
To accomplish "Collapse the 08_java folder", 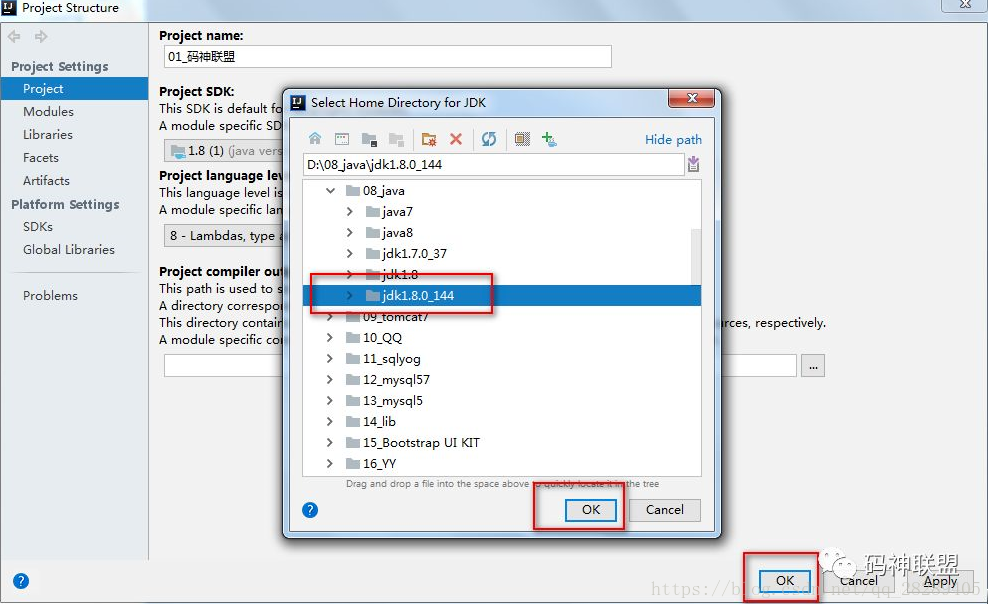I will click(x=330, y=190).
